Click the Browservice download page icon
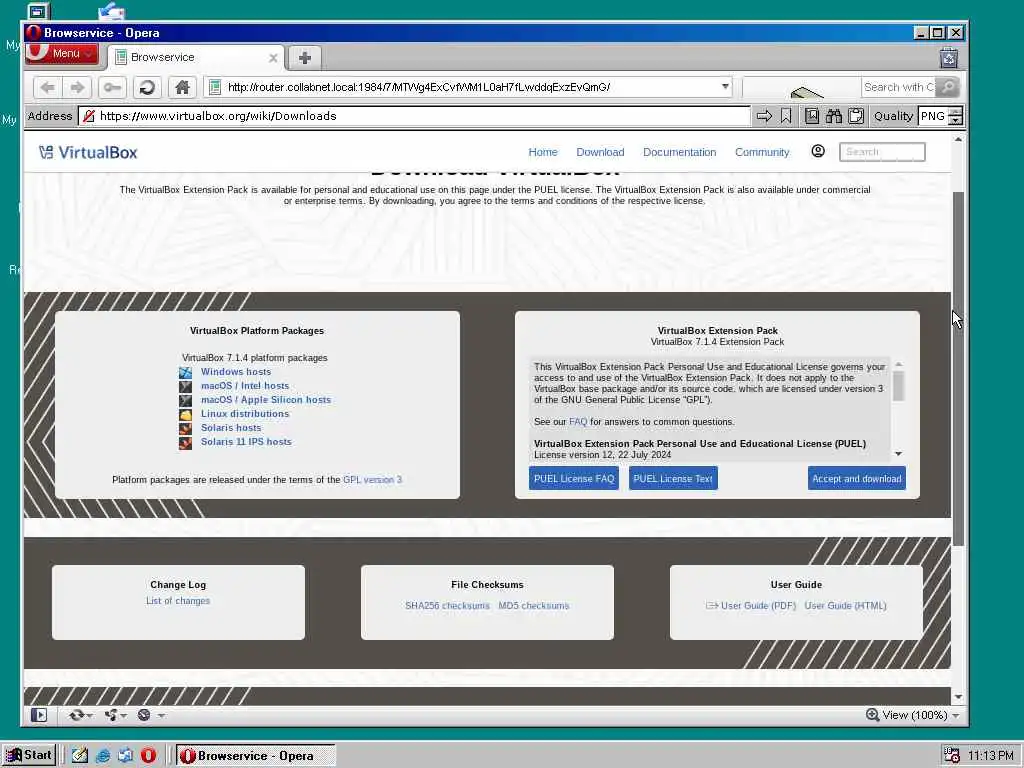This screenshot has height=768, width=1024. click(x=812, y=116)
